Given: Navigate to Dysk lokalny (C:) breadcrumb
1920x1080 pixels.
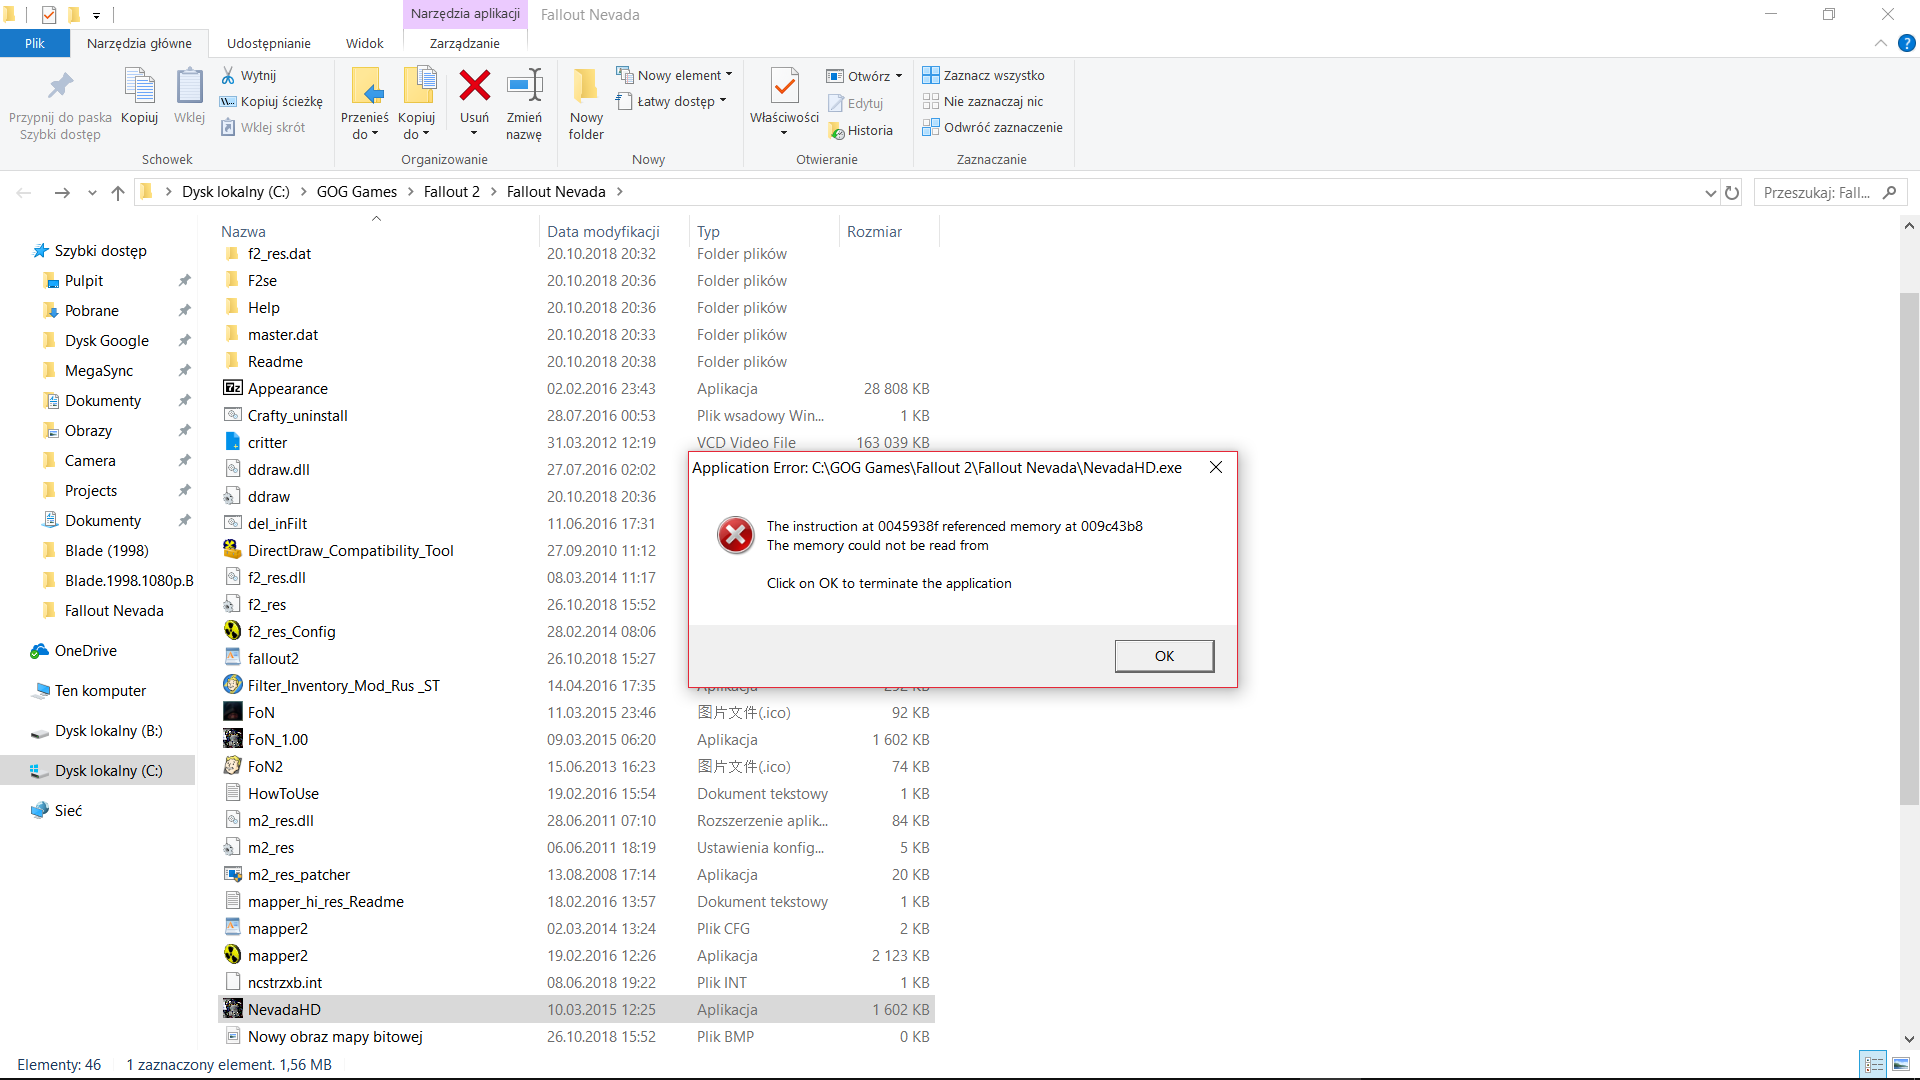Looking at the screenshot, I should [x=235, y=192].
